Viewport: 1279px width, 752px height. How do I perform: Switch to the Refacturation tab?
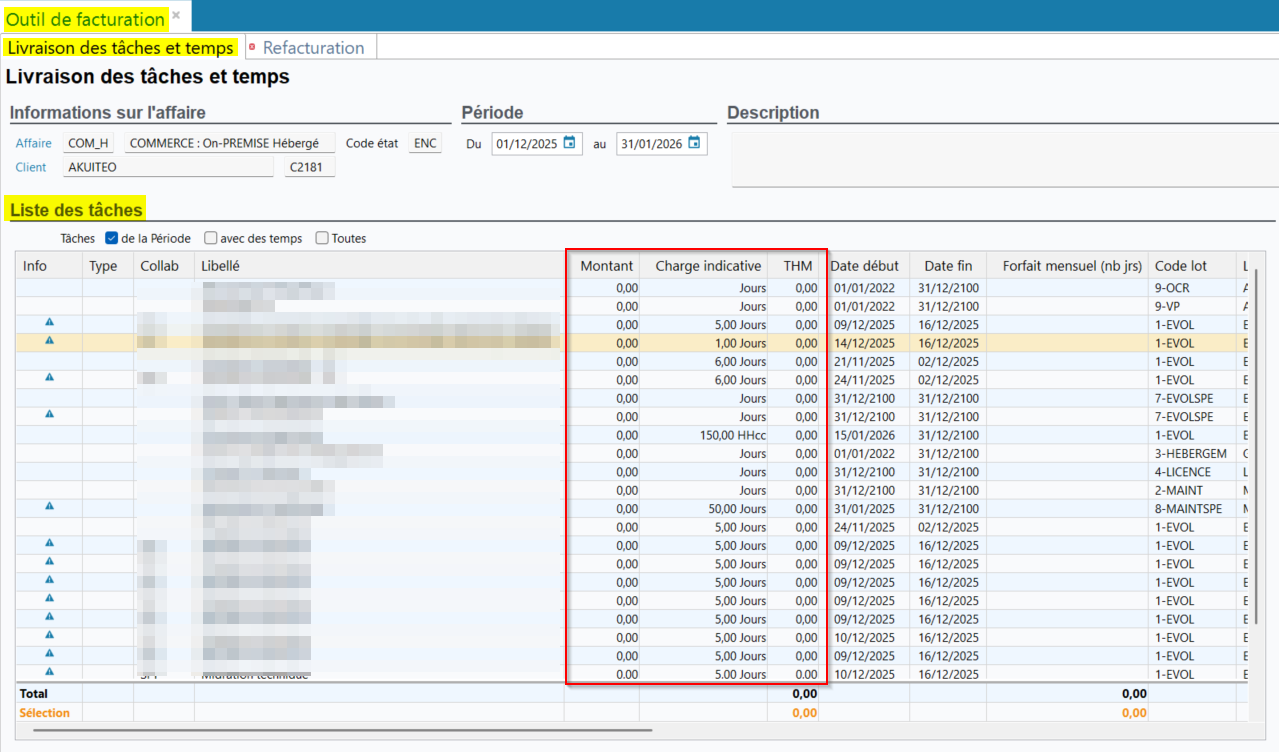point(313,47)
